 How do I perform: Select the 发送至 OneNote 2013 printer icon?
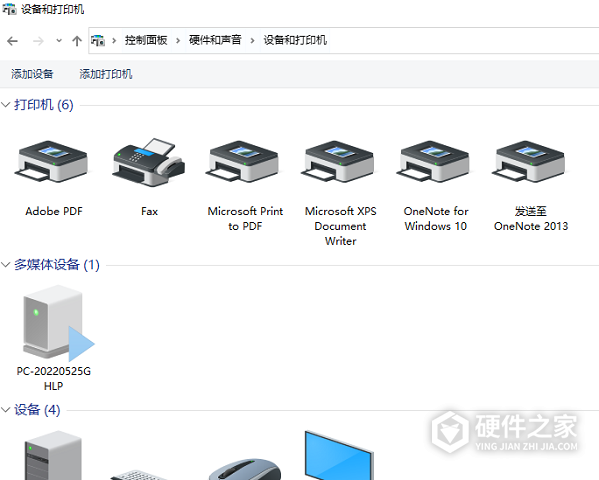coord(529,162)
